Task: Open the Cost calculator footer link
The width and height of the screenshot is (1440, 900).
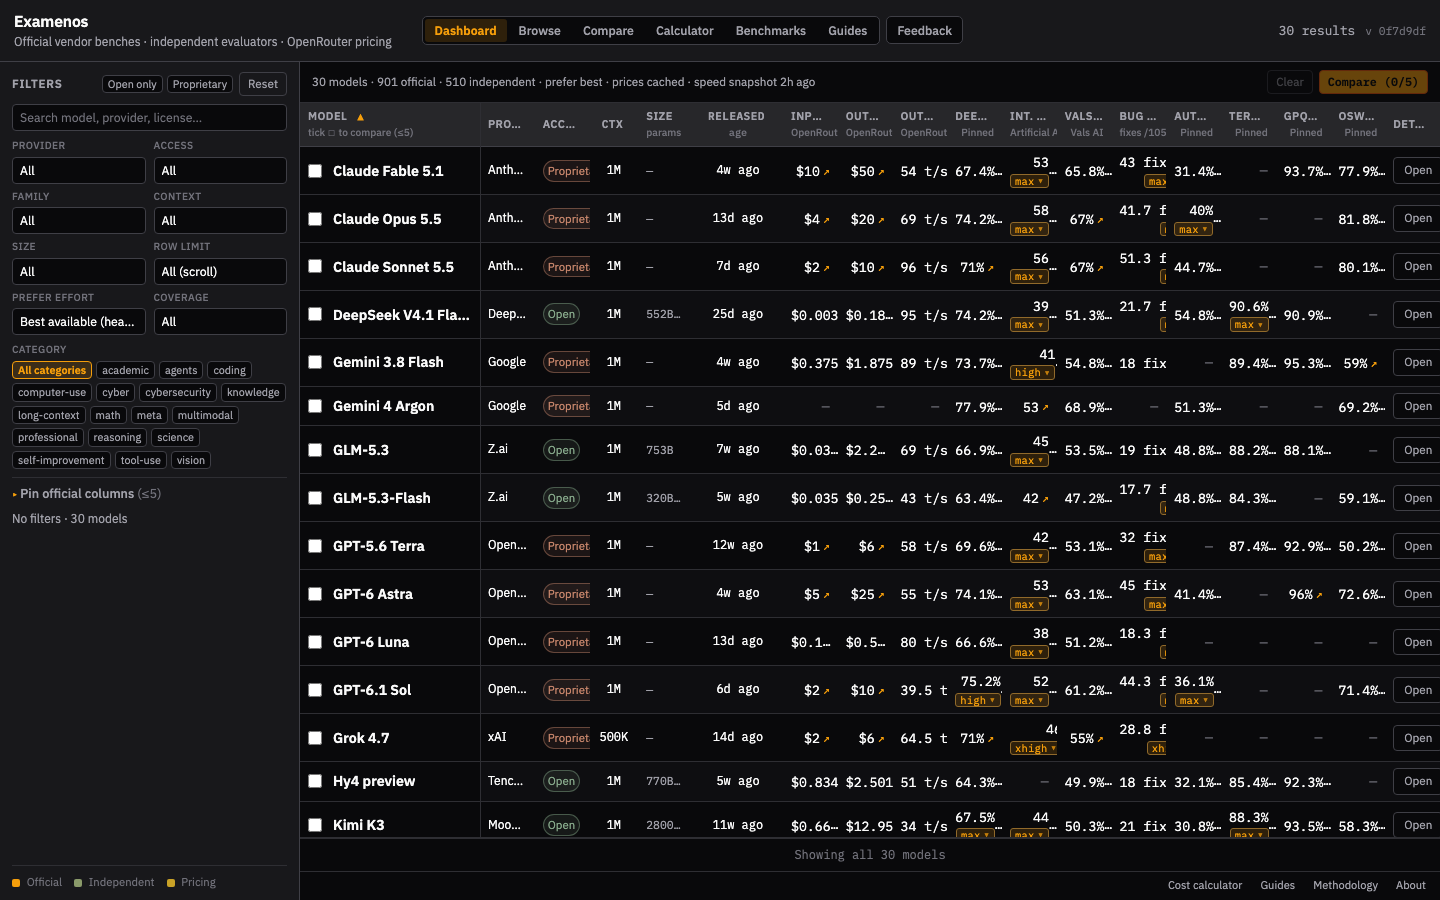Action: pyautogui.click(x=1205, y=885)
